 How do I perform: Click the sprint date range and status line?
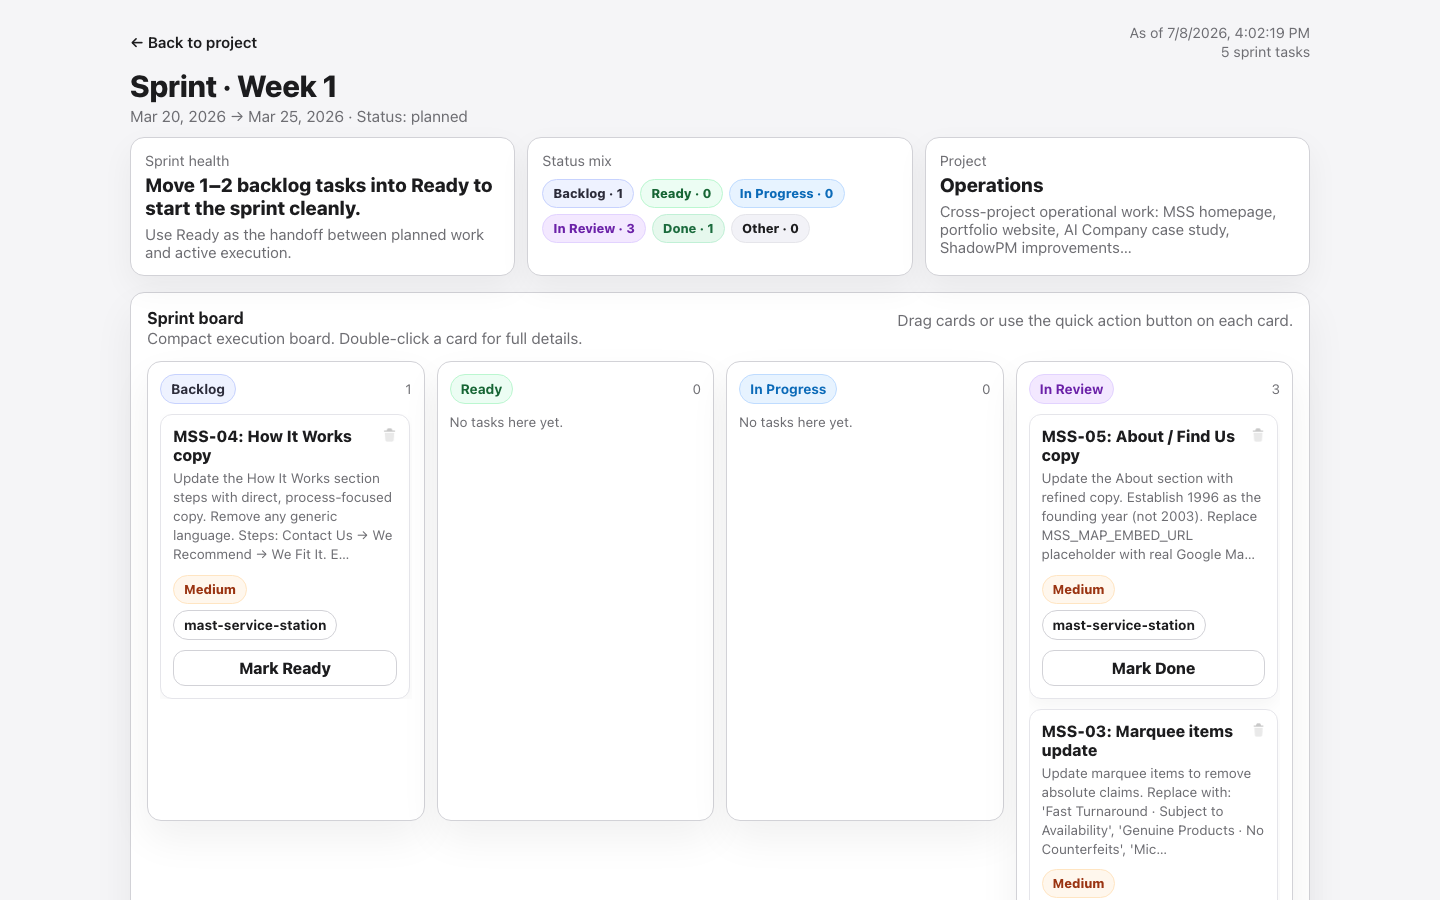(299, 117)
